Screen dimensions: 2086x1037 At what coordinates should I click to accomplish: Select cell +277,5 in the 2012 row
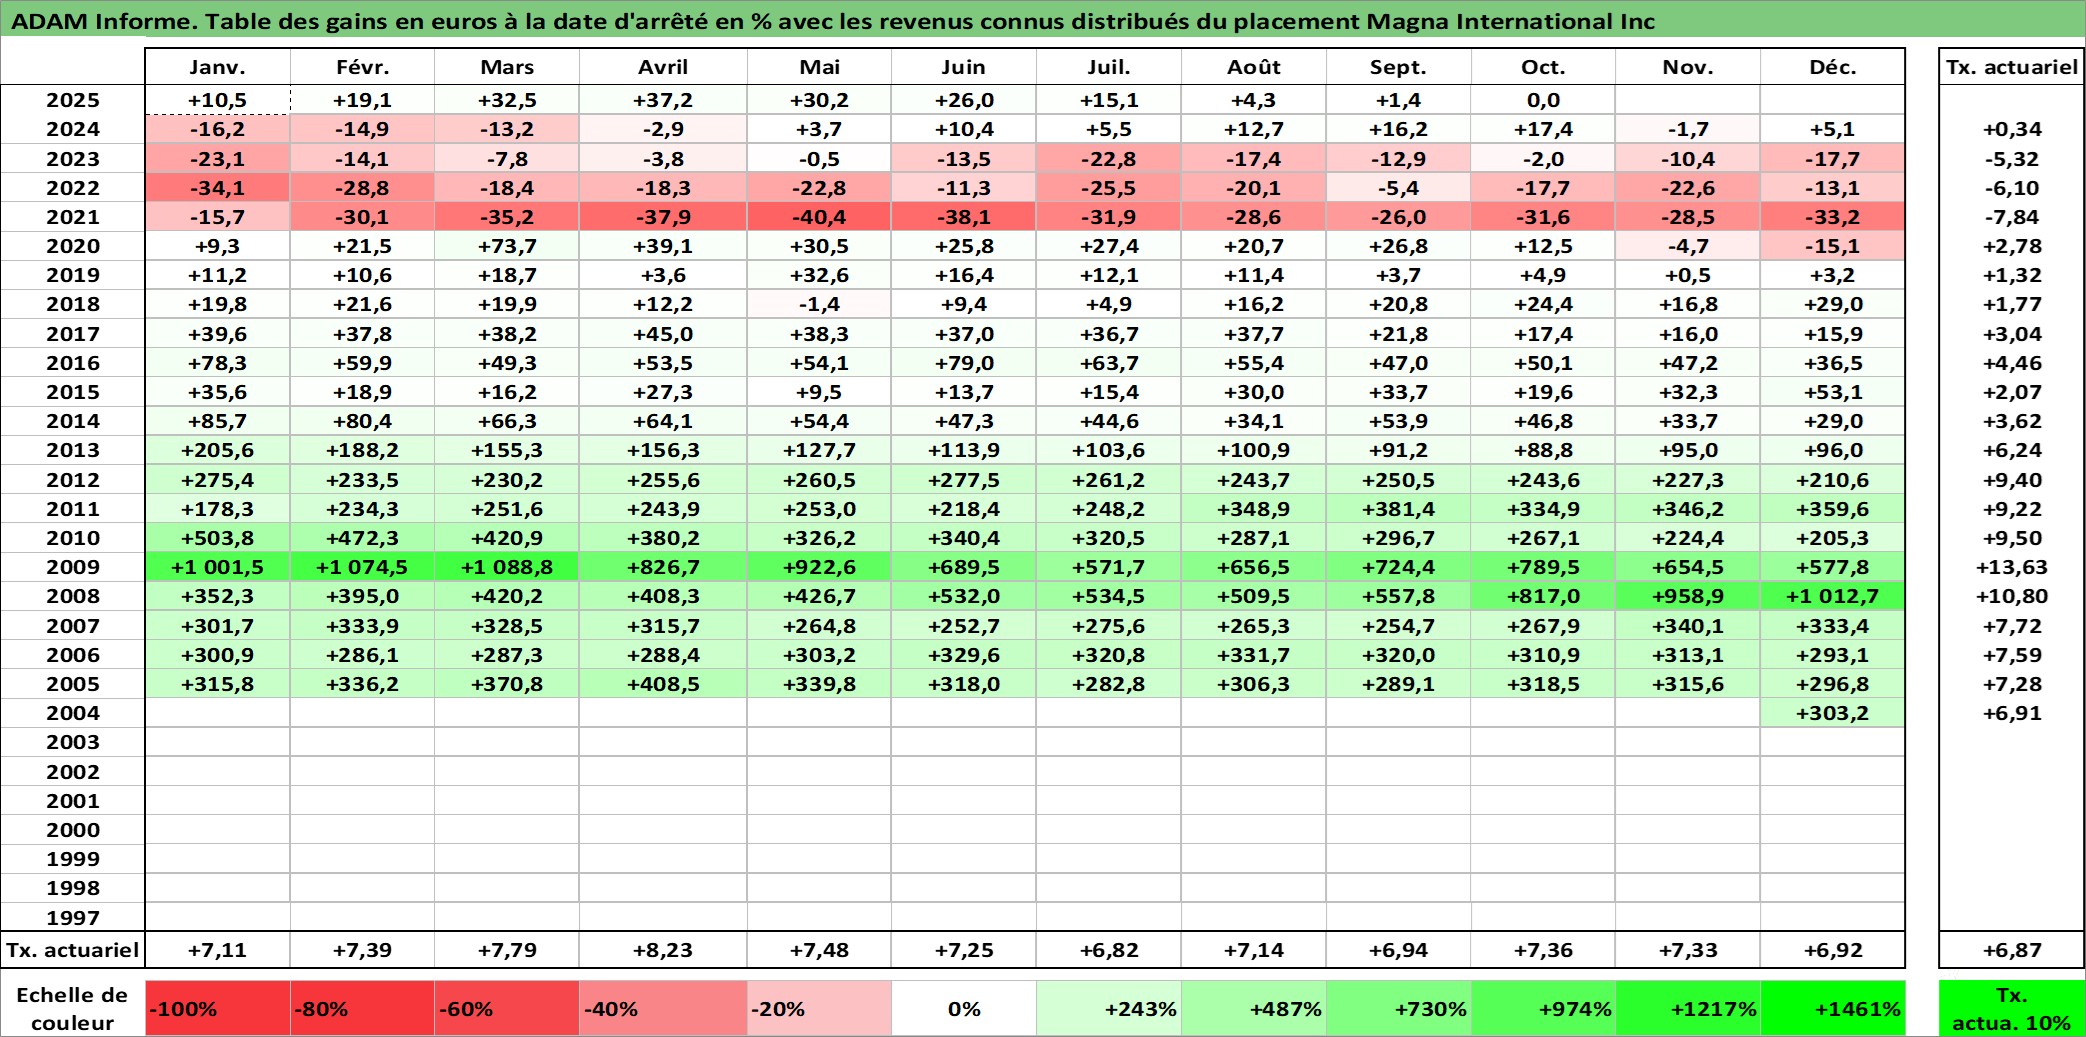(x=964, y=480)
